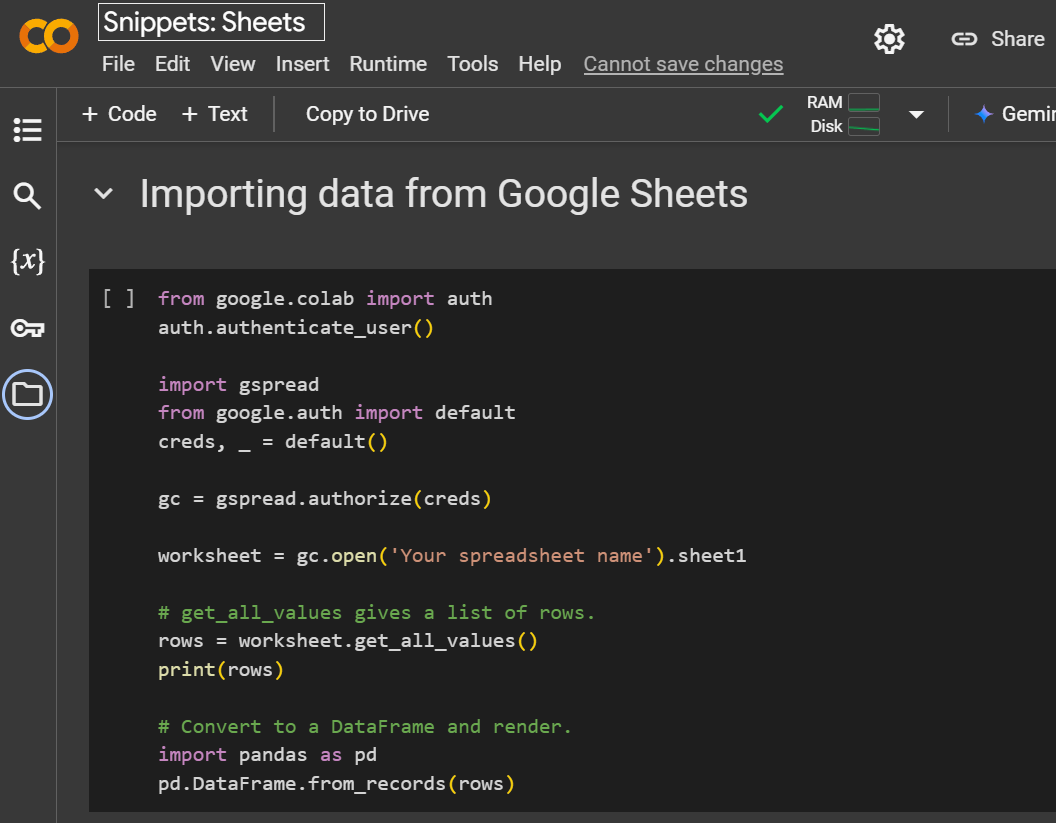
Task: Collapse the Importing data from Google Sheets section
Action: 103,194
